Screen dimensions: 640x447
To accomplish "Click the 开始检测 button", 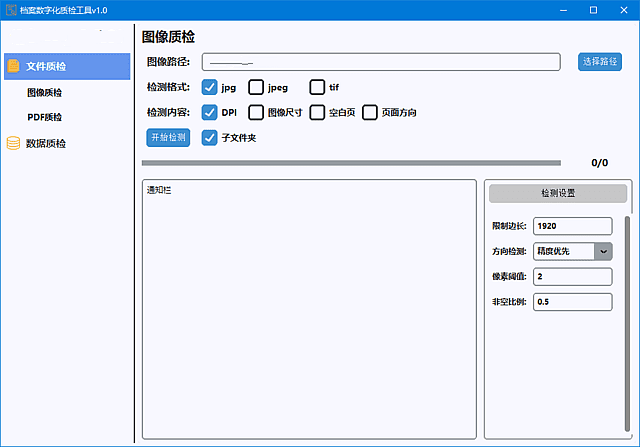I will (x=168, y=137).
